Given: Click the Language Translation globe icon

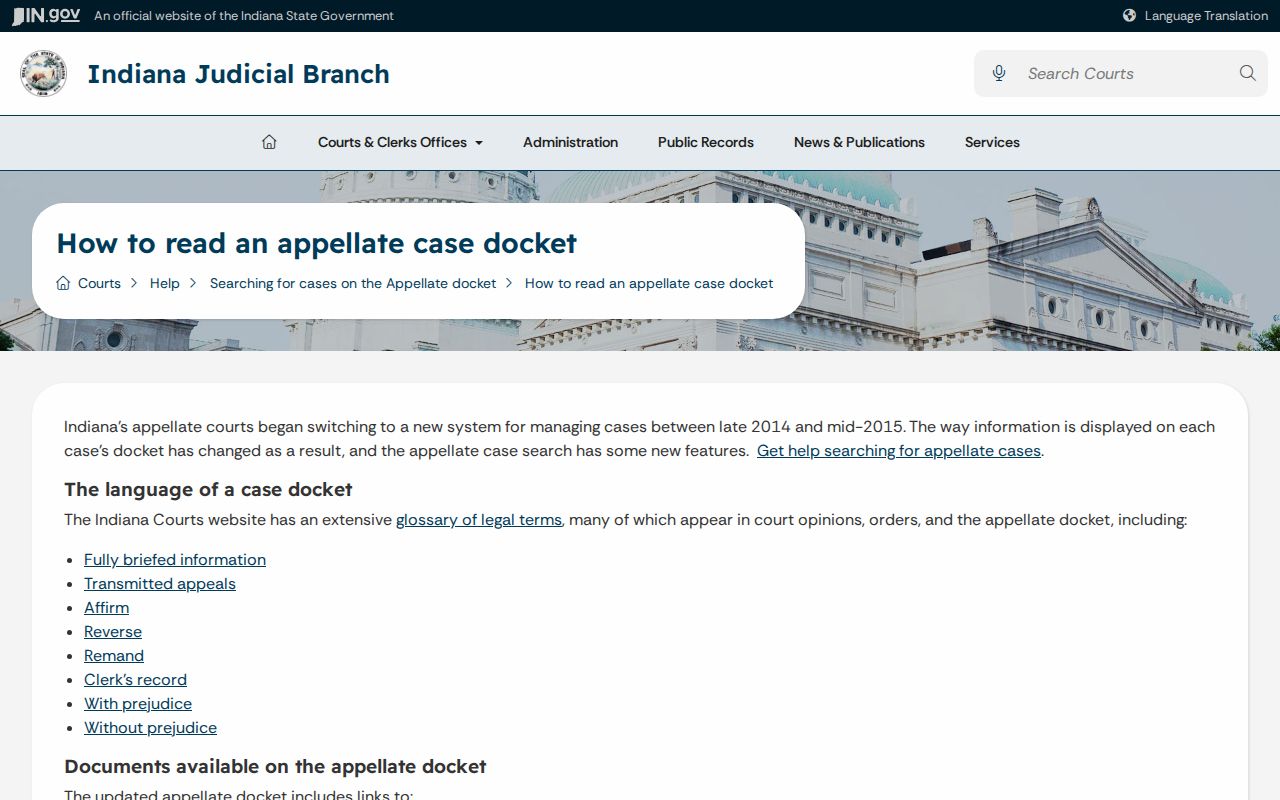Looking at the screenshot, I should tap(1129, 16).
